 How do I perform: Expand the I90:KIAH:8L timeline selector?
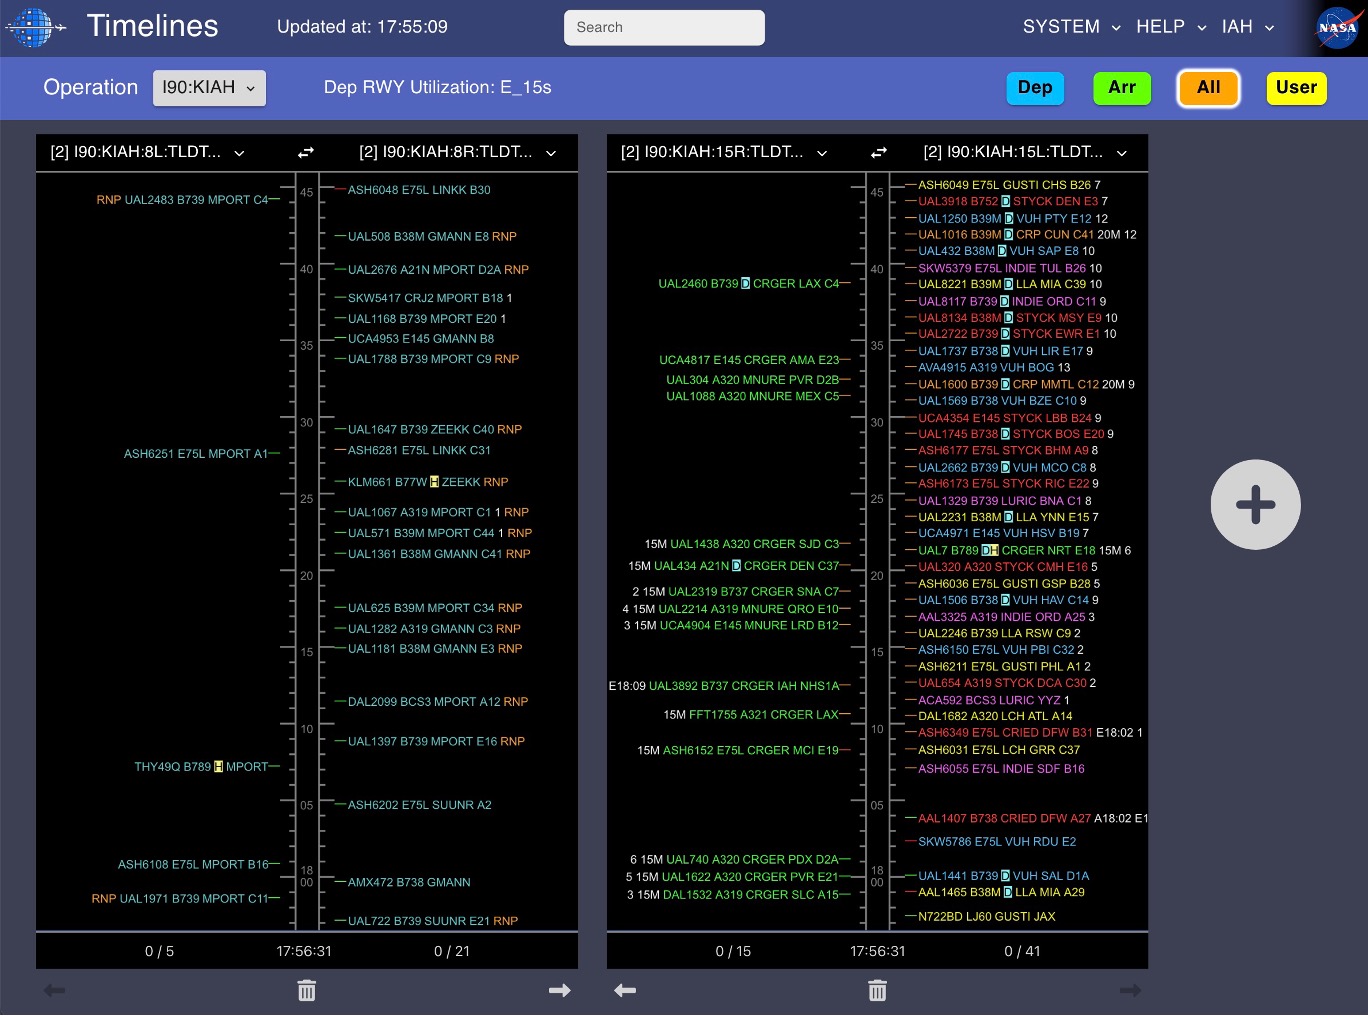click(x=147, y=152)
